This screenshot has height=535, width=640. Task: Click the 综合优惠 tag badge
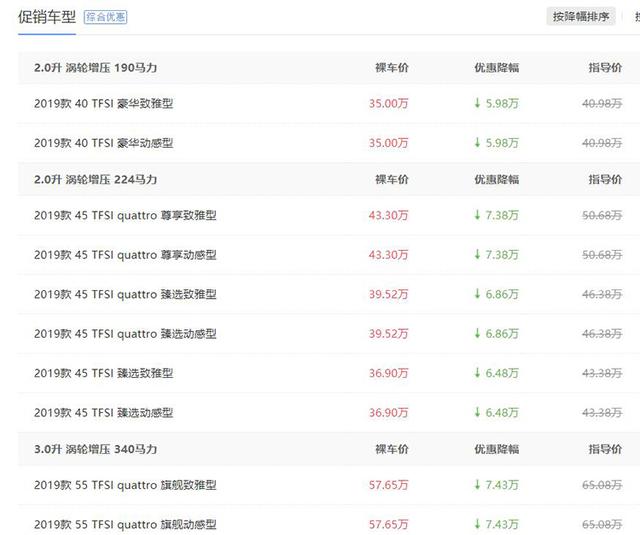pos(105,17)
